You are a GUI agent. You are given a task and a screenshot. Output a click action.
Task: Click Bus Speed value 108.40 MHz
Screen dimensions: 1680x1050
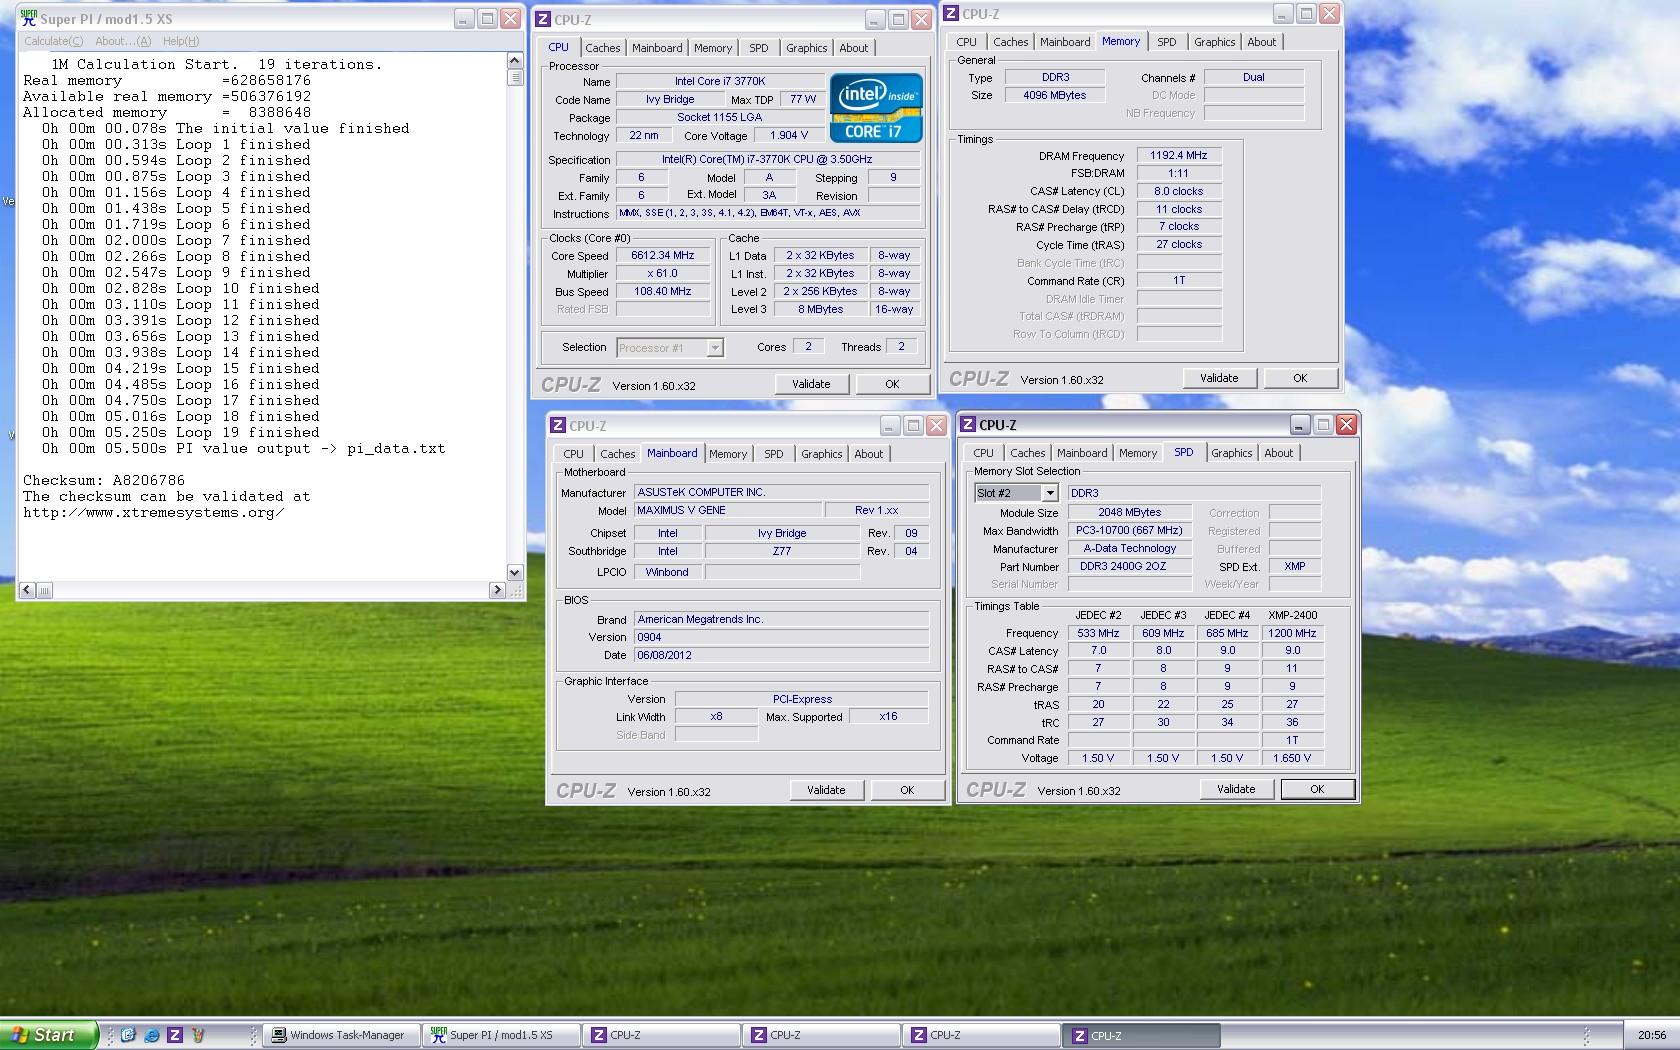pos(663,292)
